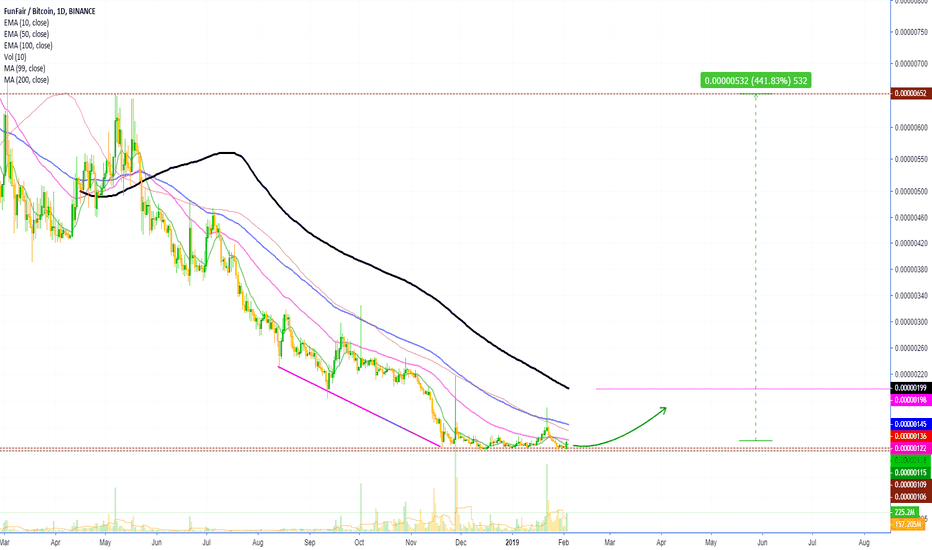
Task: Click the Jul label before the first Aug
Action: pos(207,542)
